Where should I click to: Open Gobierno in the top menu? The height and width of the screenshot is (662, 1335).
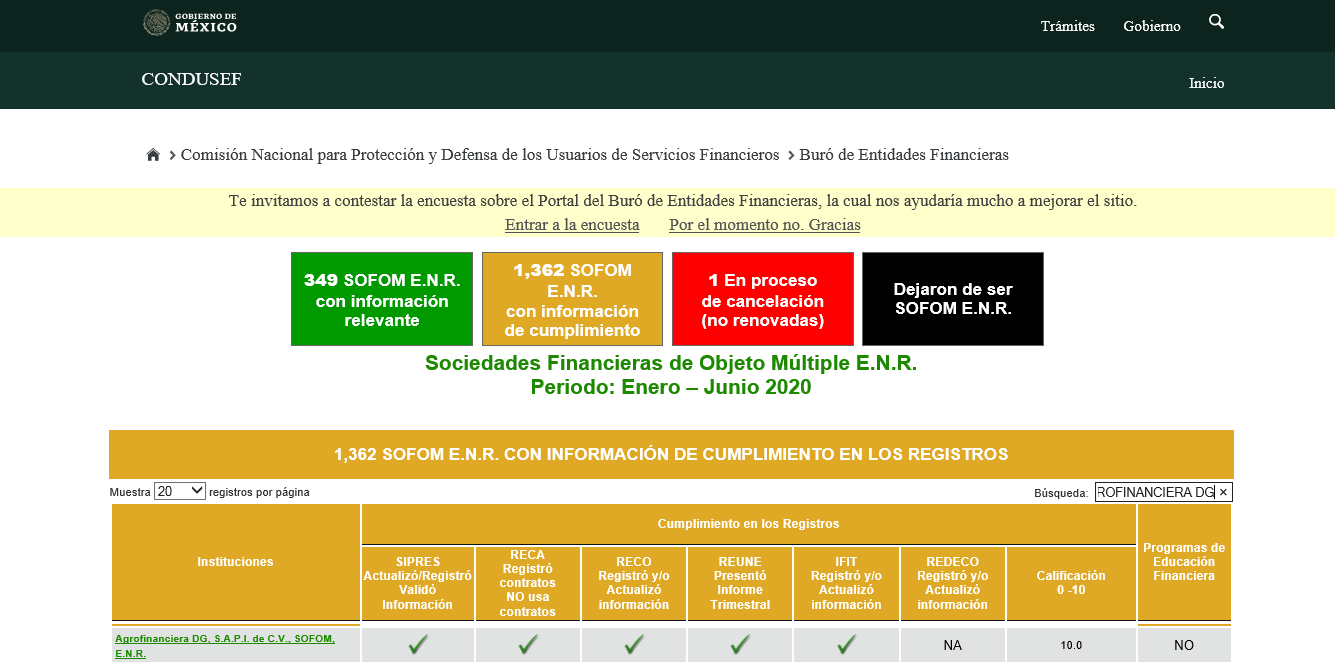point(1151,26)
